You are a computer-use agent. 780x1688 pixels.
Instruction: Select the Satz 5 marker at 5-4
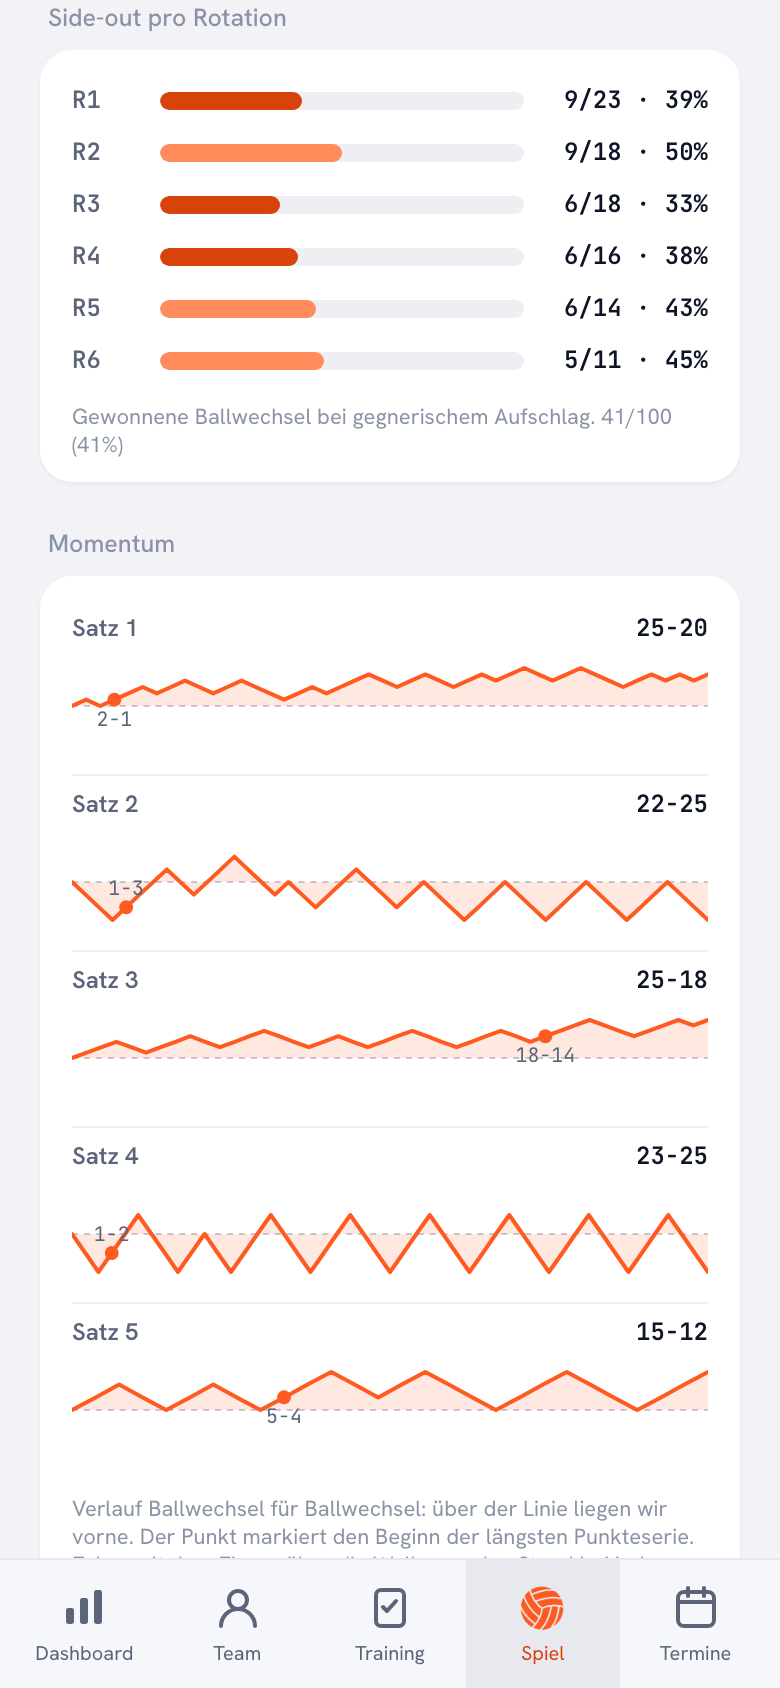[x=284, y=1397]
